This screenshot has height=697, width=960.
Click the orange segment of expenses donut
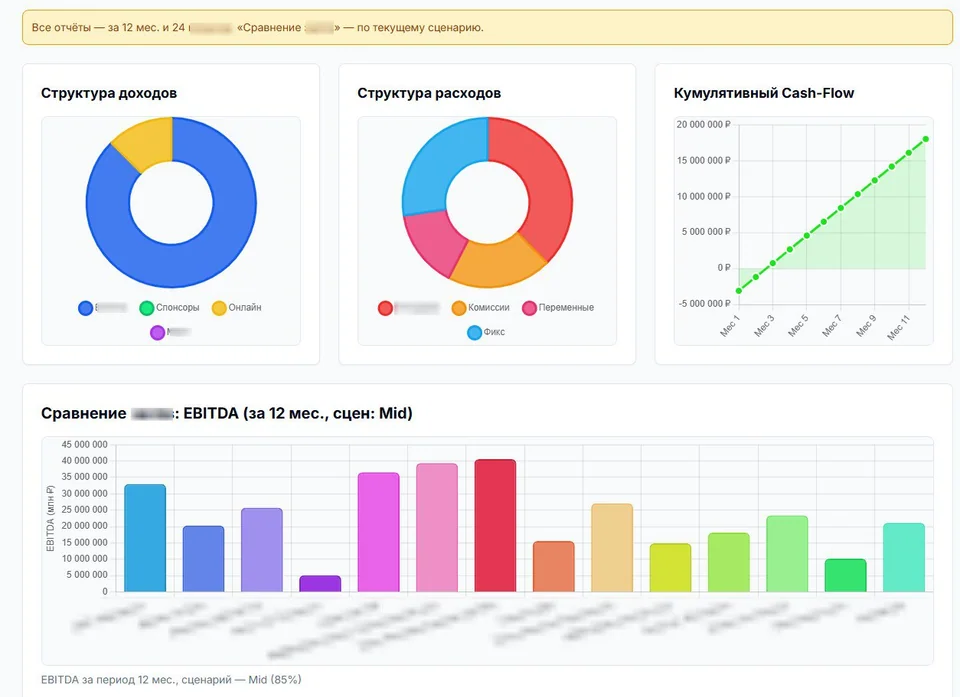click(496, 265)
